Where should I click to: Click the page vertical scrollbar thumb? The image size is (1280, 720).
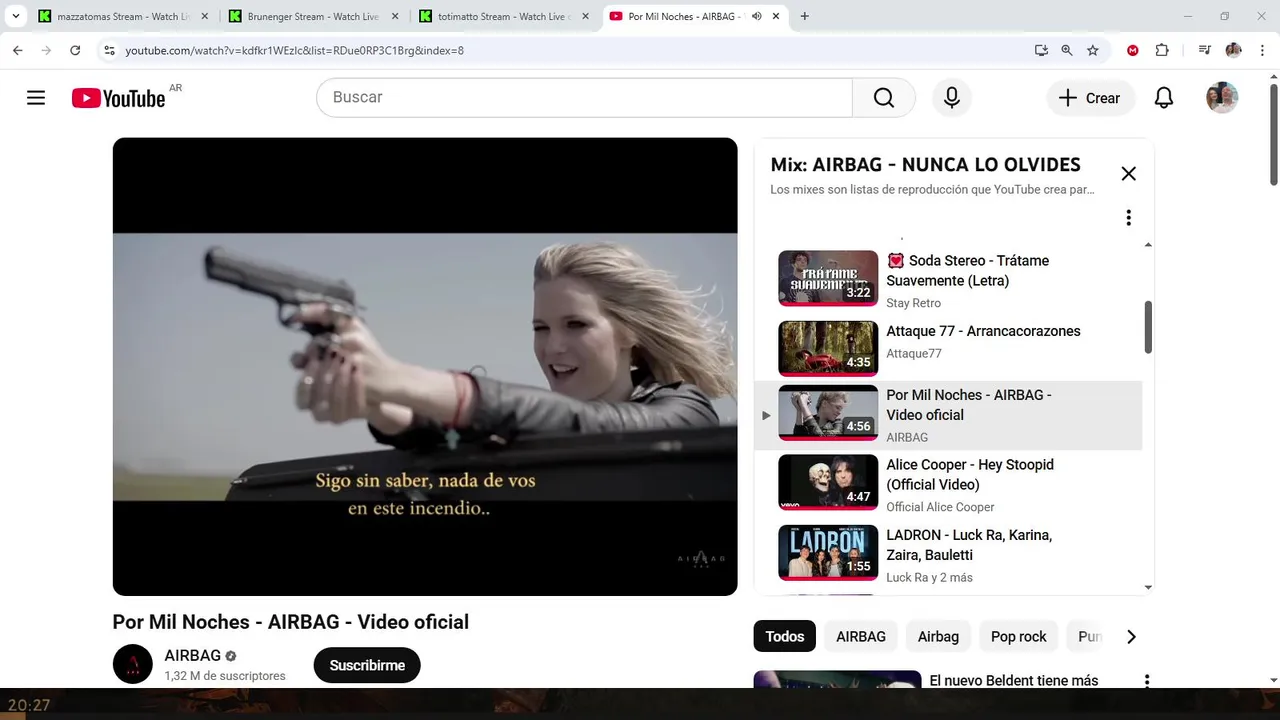click(x=1273, y=135)
